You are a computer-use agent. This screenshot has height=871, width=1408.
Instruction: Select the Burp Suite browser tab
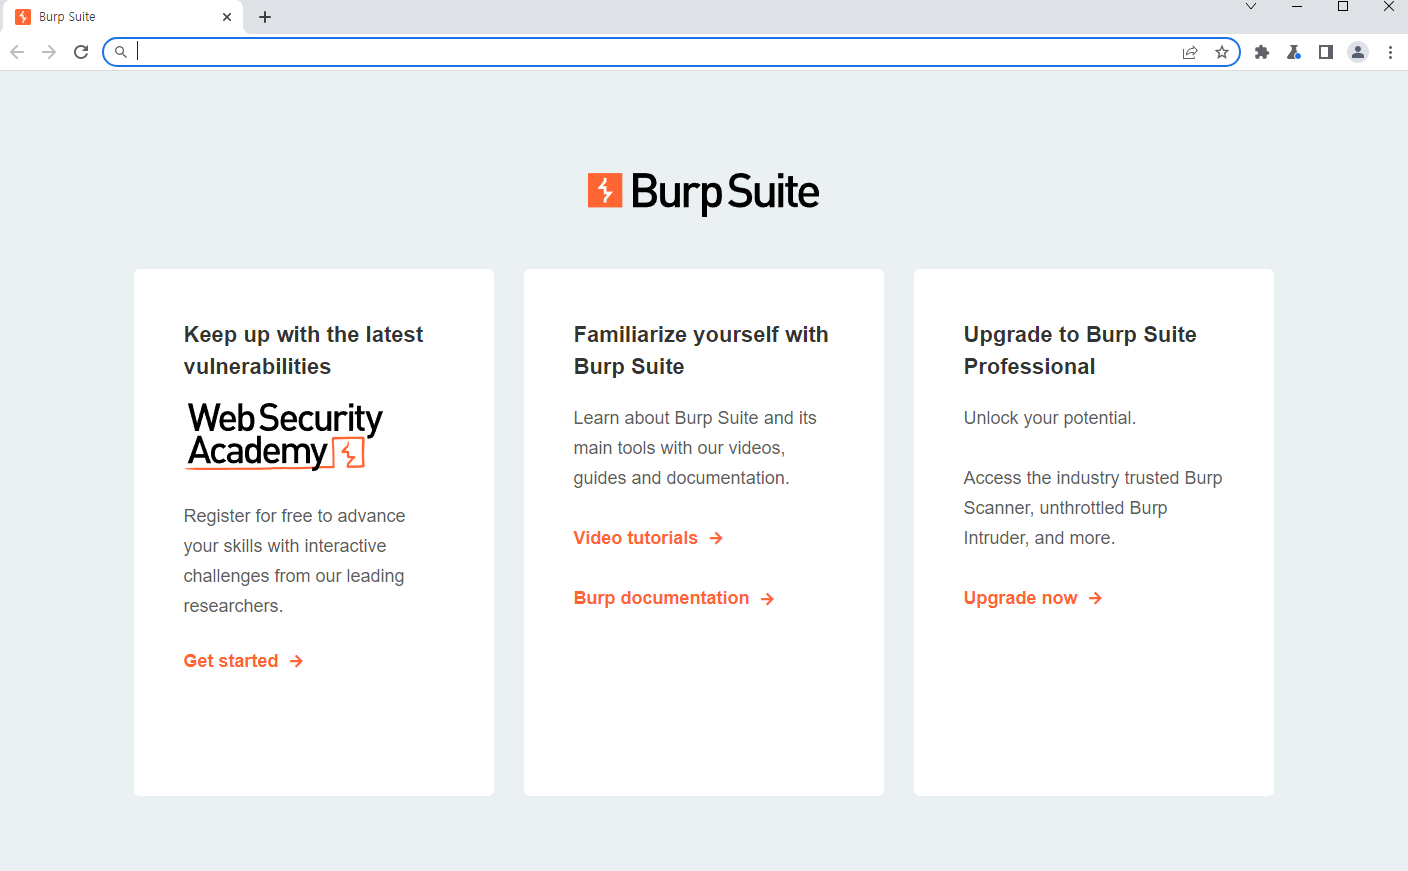click(x=125, y=17)
